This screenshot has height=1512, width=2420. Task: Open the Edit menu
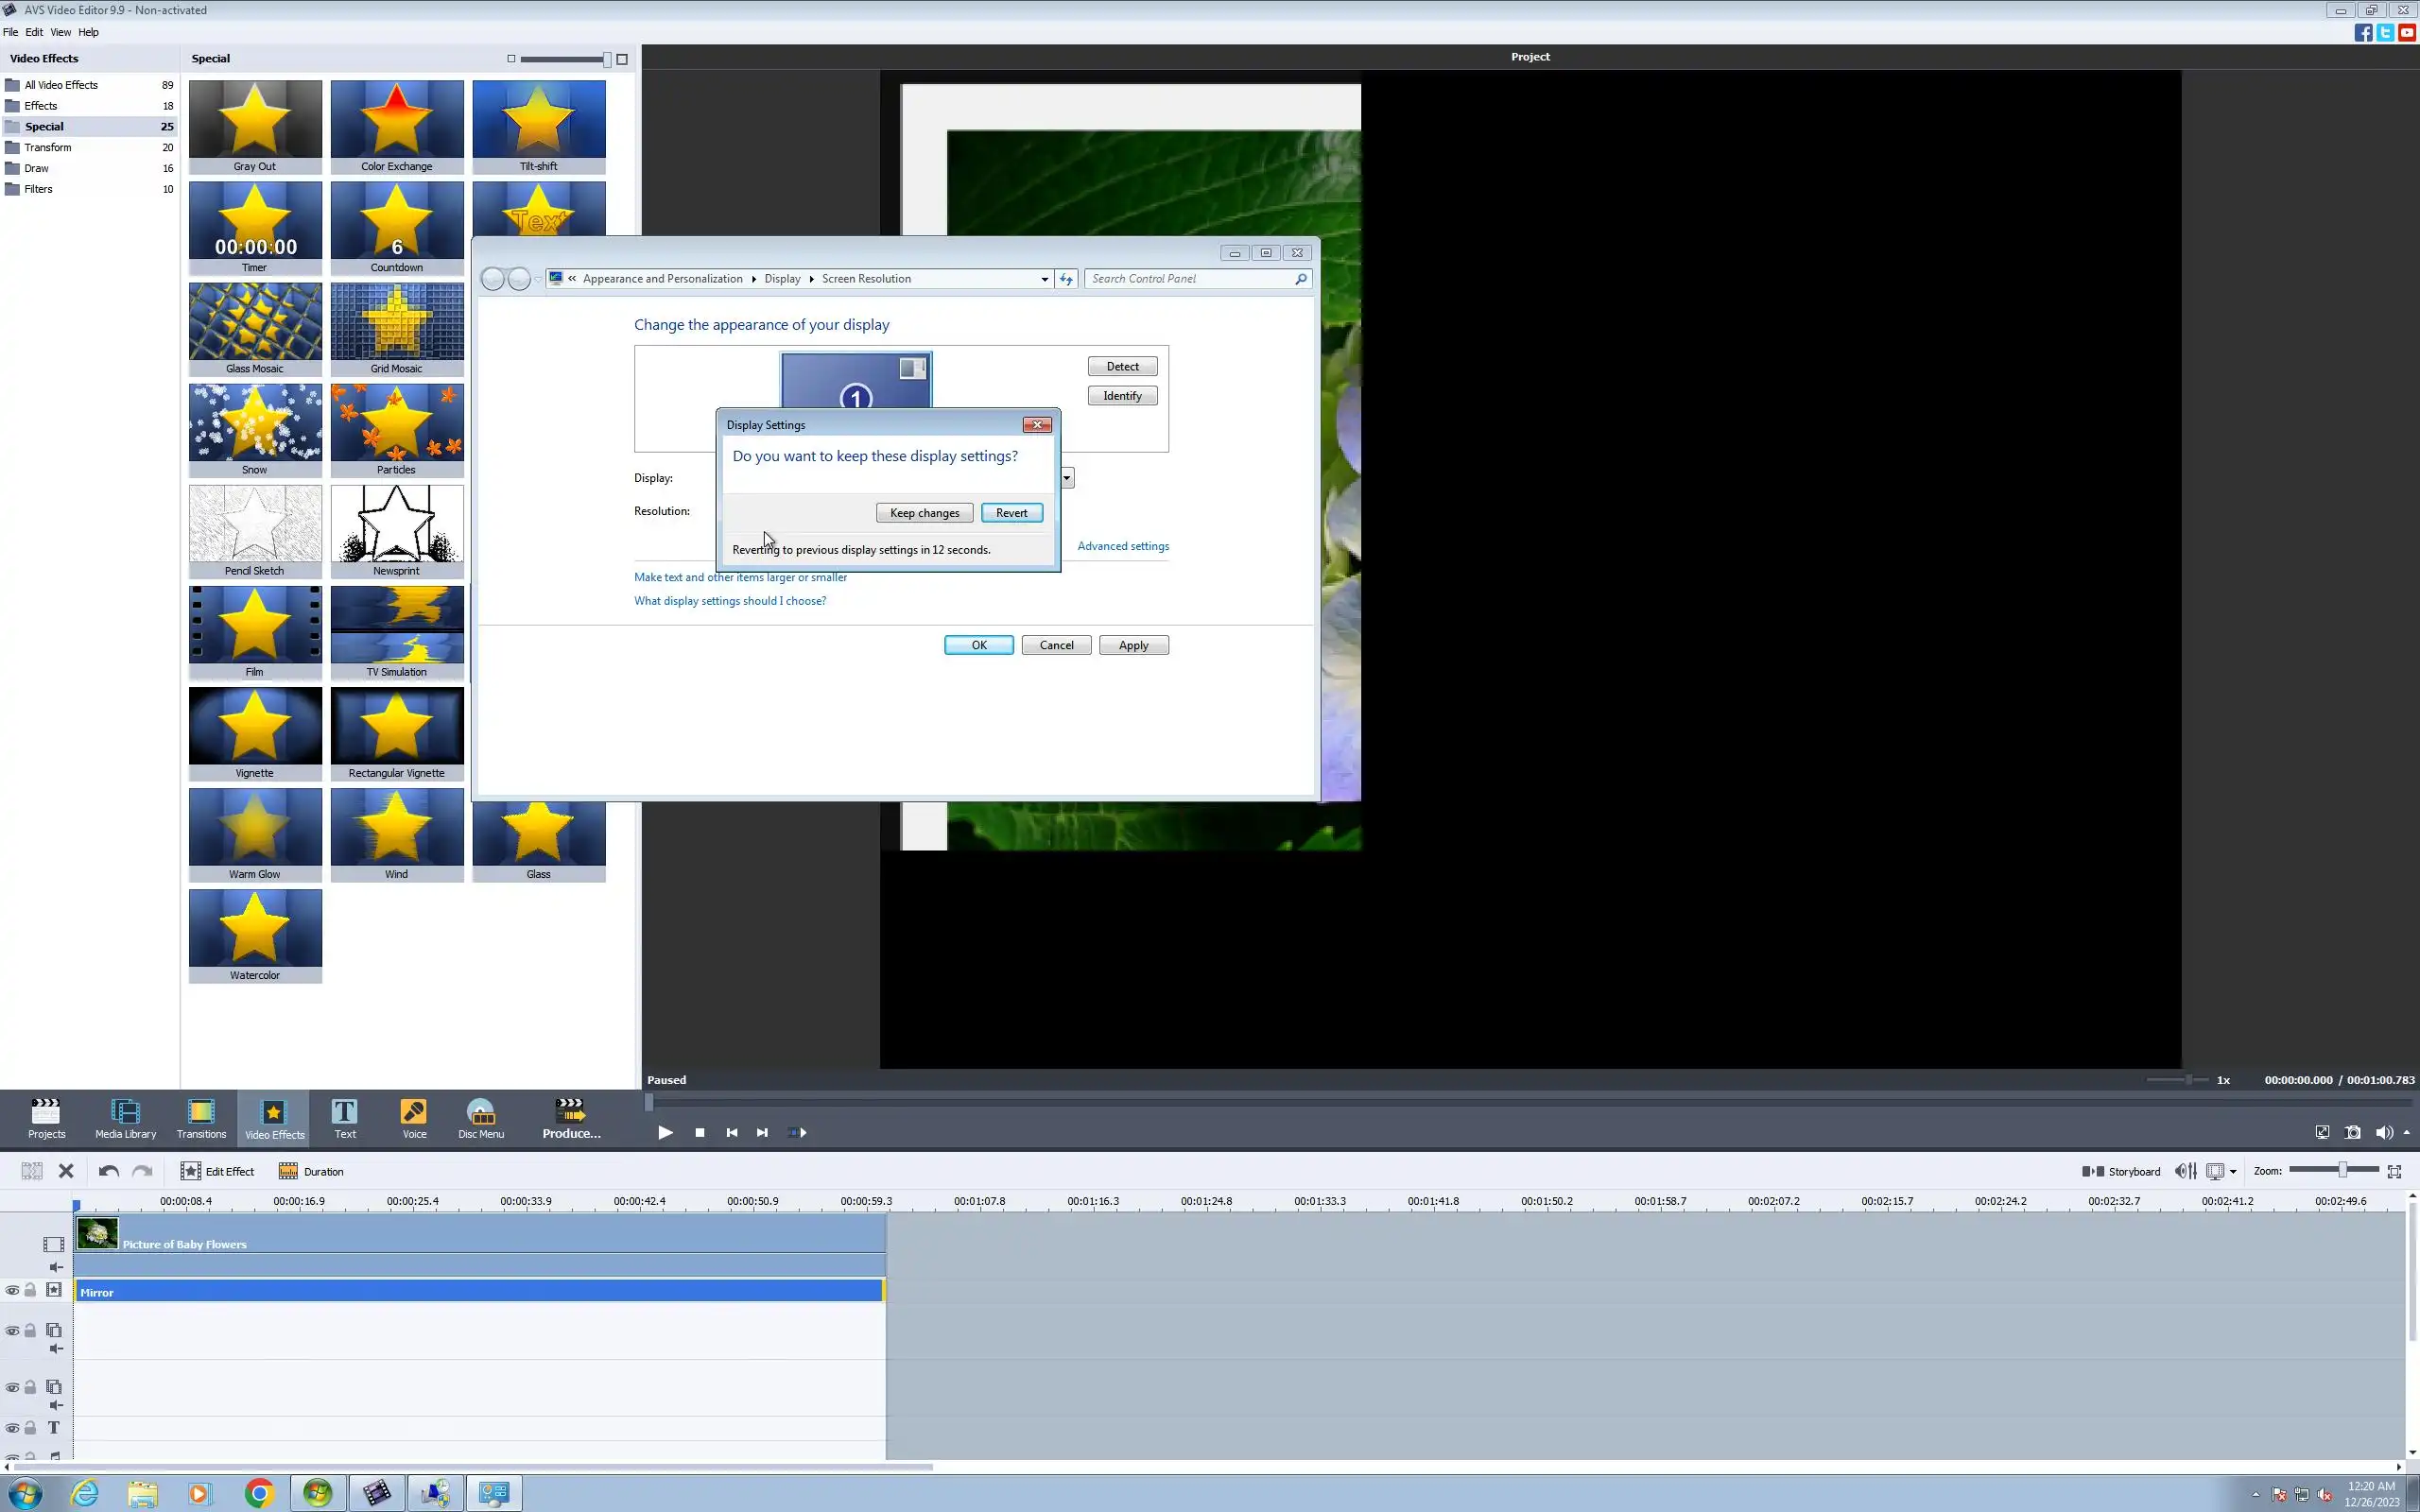click(x=34, y=32)
